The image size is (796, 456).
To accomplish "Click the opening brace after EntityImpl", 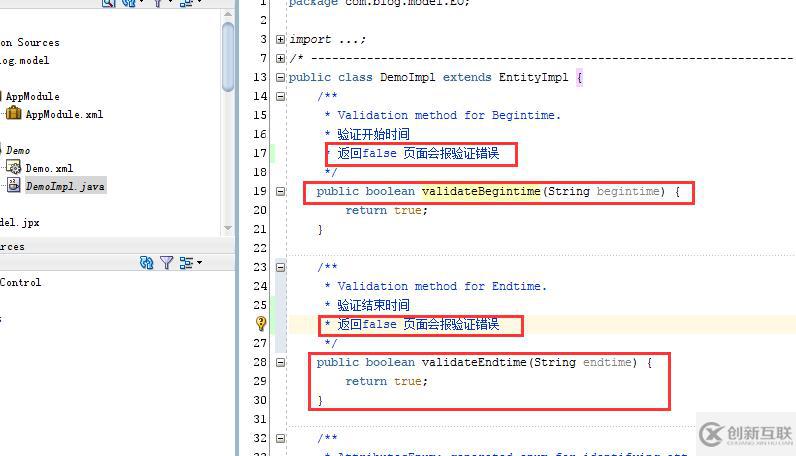I will click(579, 78).
